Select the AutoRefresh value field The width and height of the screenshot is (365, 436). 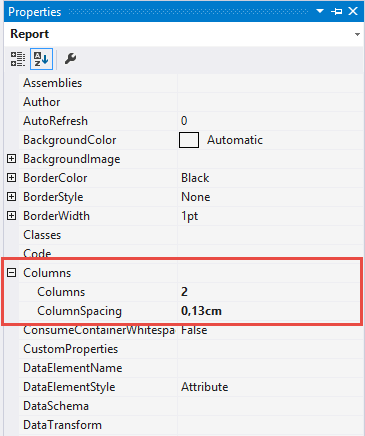(x=270, y=121)
